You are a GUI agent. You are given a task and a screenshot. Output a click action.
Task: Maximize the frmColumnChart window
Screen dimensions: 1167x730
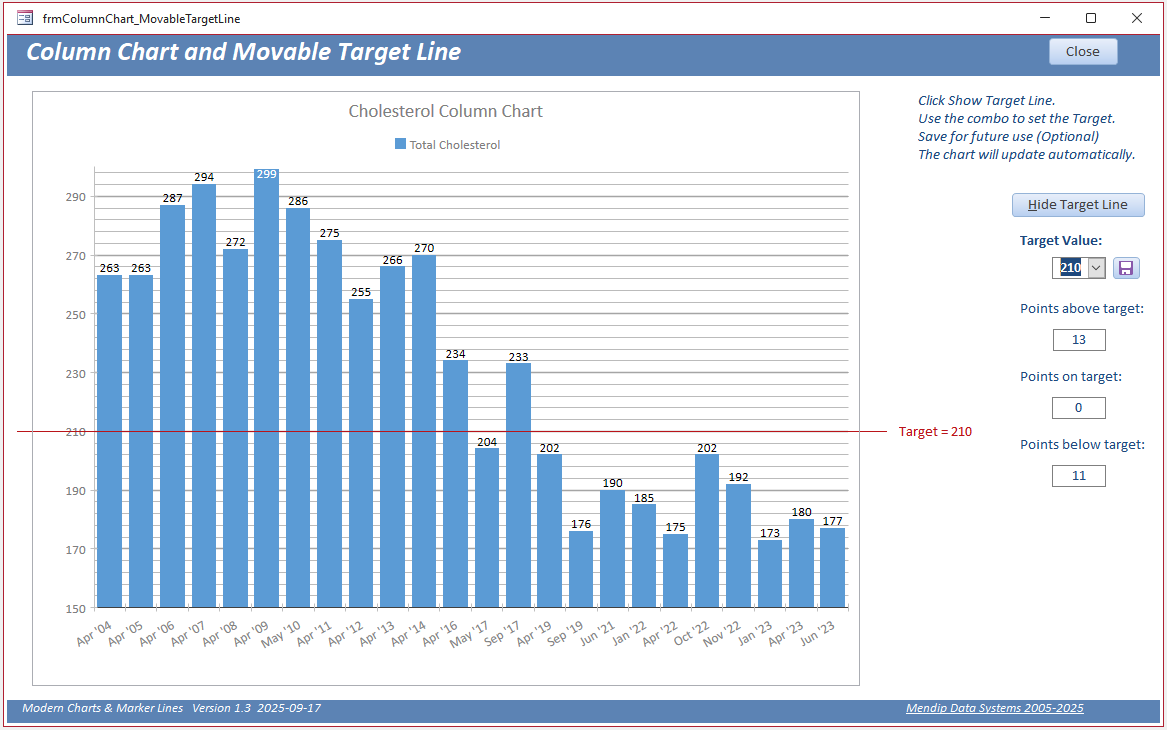pos(1091,18)
